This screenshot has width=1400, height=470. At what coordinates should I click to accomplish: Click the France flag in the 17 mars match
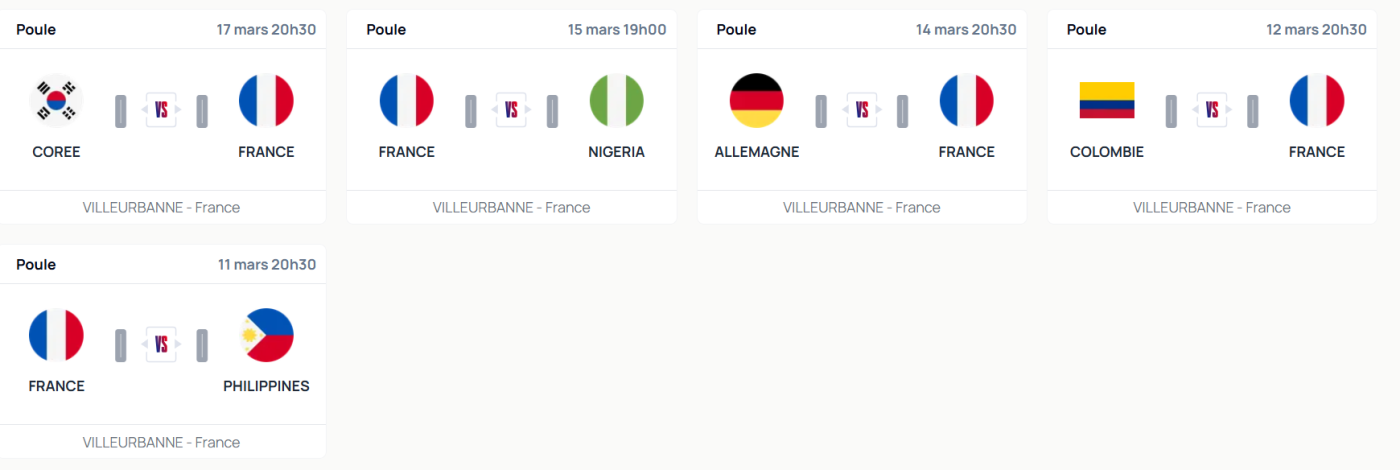[x=266, y=100]
